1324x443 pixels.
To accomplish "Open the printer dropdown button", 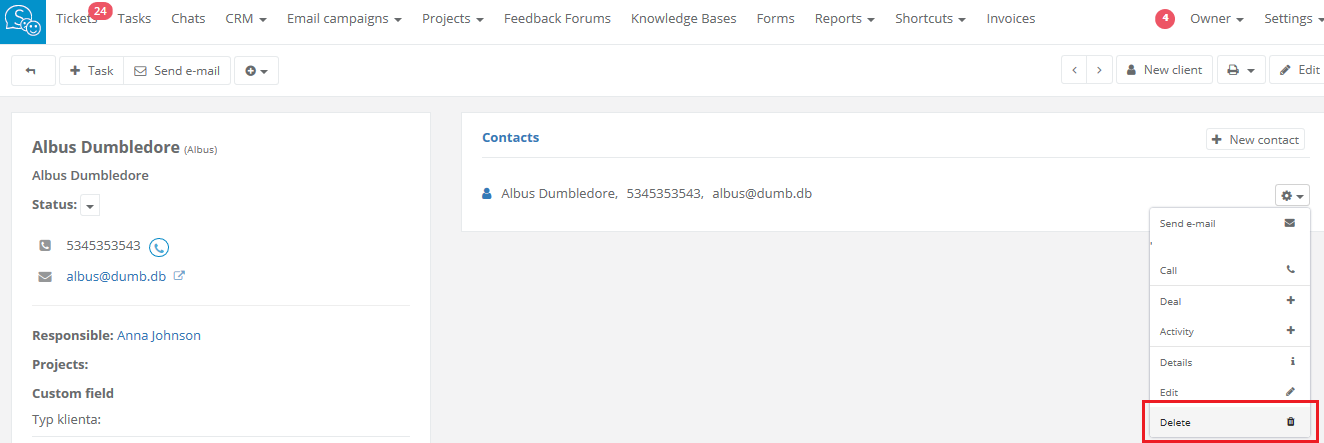I will (1240, 71).
